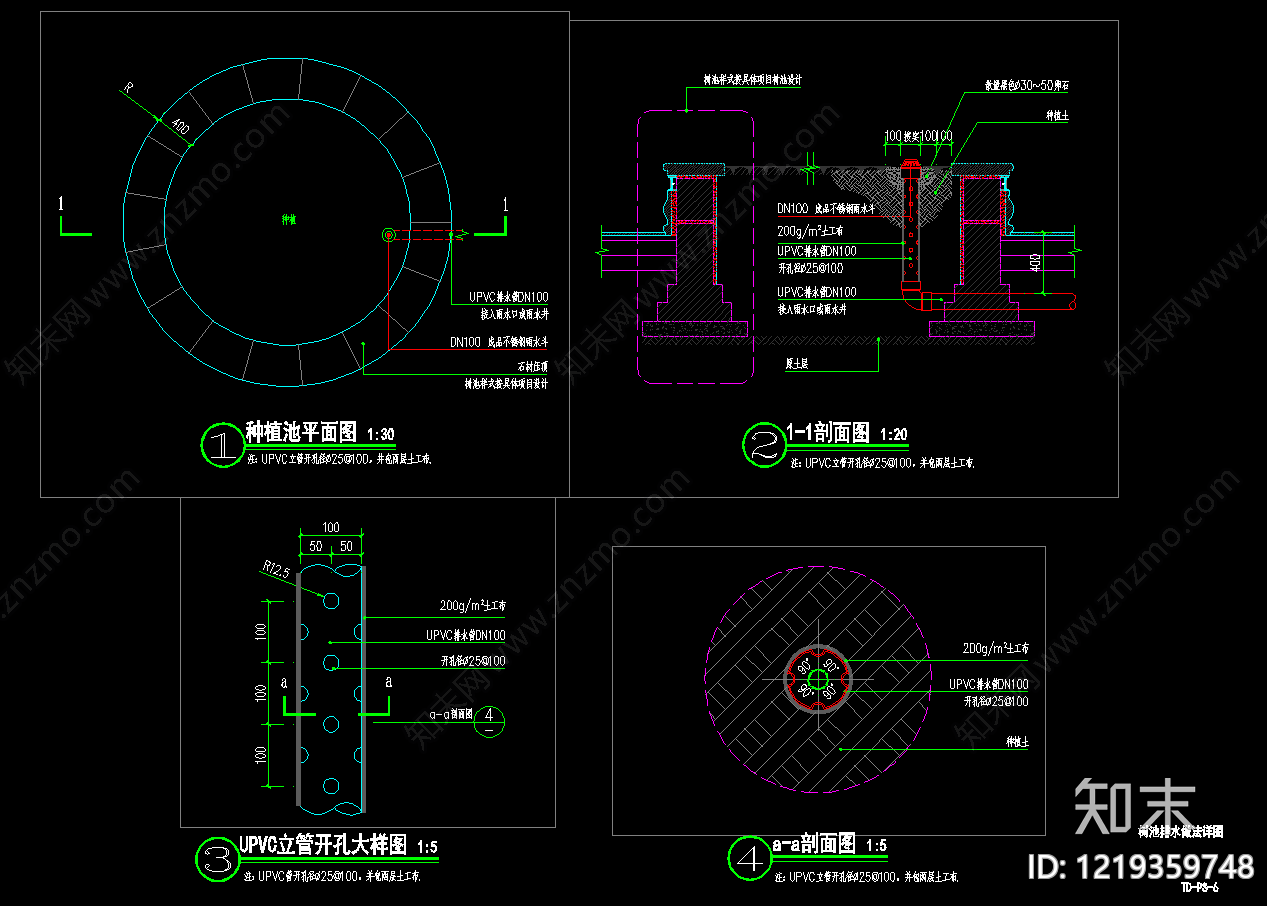Click "DN100 成品不锈钢雨水斗" label in the 1-1 section
The image size is (1267, 906).
[x=827, y=209]
